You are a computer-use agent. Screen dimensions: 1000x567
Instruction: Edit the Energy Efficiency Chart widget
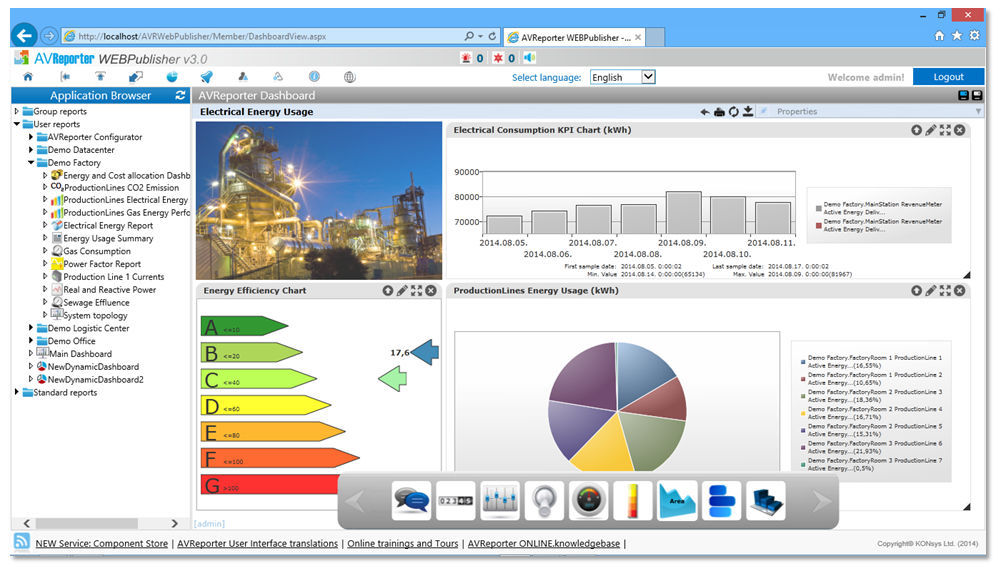[402, 291]
